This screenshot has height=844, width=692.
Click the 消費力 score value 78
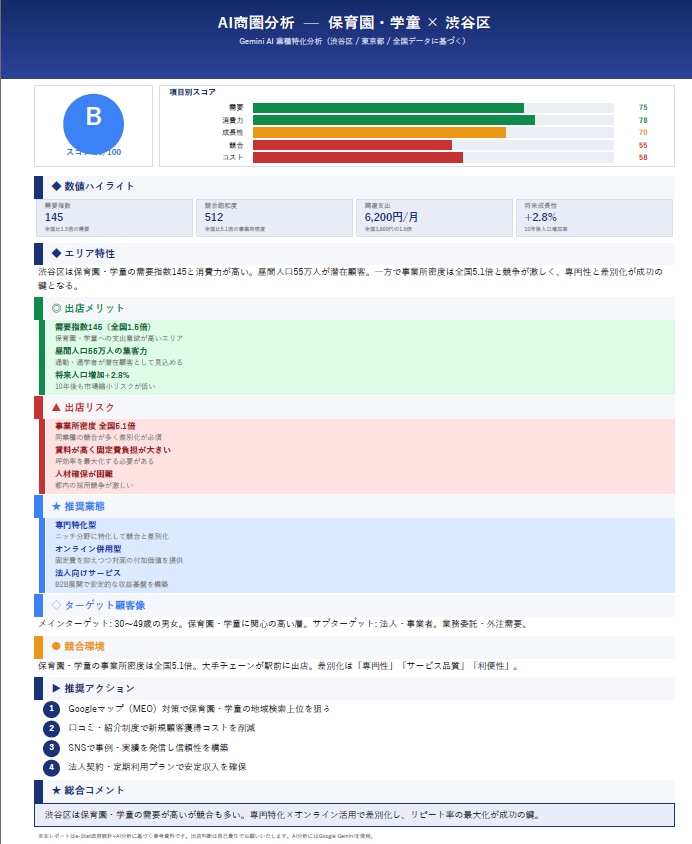pyautogui.click(x=643, y=120)
